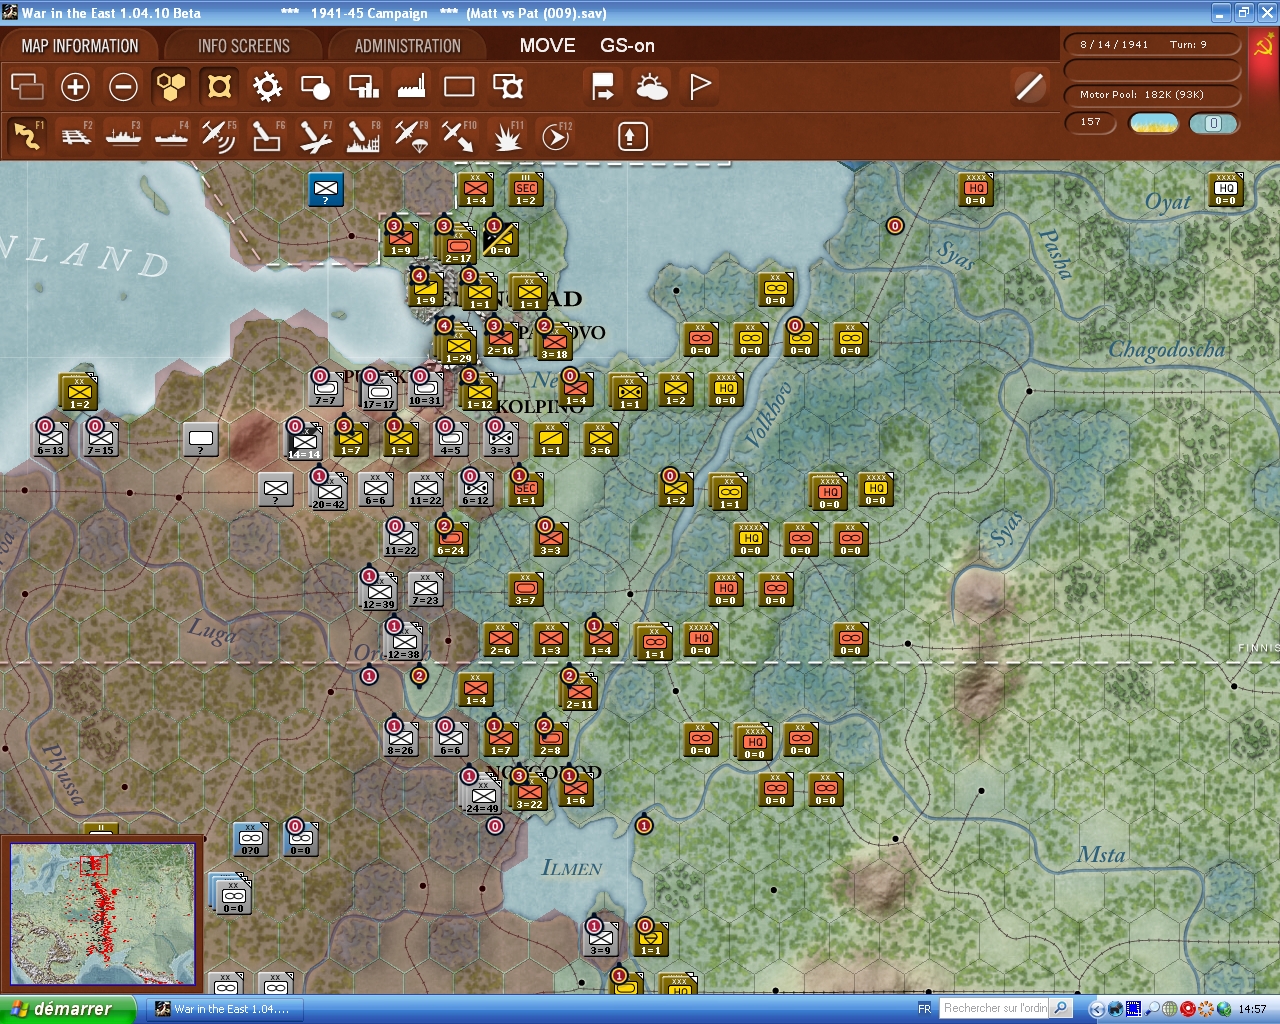Select the F10 air transfer icon
Viewport: 1280px width, 1024px height.
[459, 136]
